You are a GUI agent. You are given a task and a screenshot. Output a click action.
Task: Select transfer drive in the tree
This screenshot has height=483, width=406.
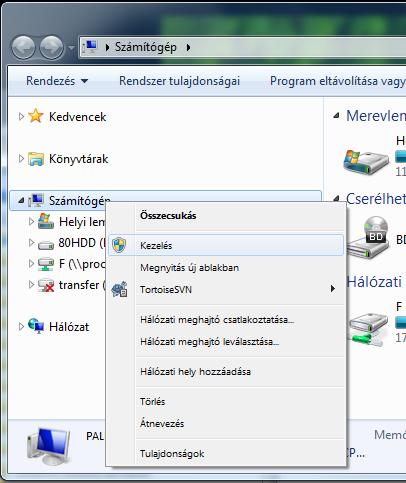82,285
